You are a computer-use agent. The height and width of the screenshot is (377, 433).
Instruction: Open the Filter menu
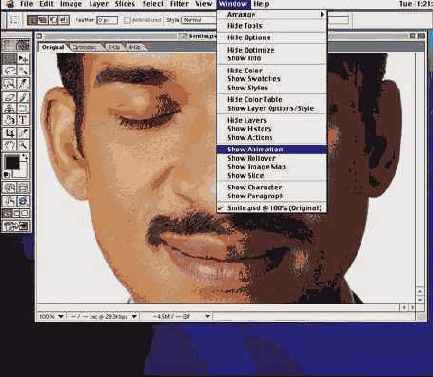[x=179, y=4]
